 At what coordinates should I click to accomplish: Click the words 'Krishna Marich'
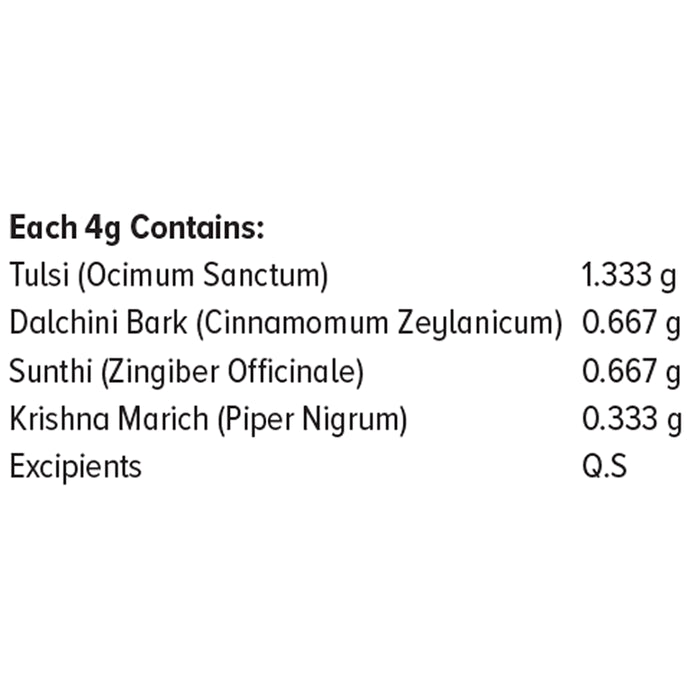pyautogui.click(x=109, y=418)
